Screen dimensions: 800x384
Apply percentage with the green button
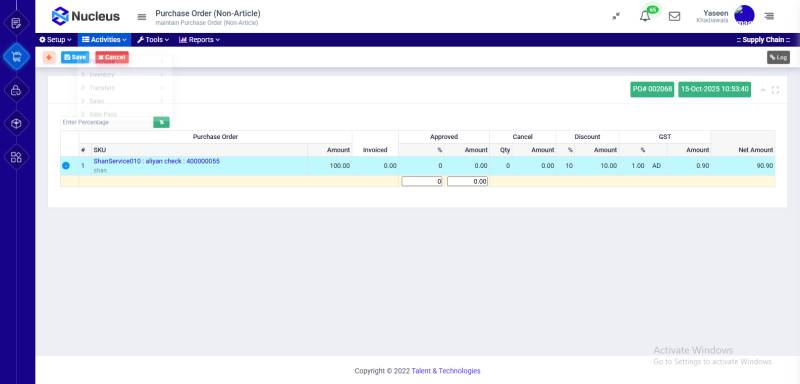click(x=161, y=122)
